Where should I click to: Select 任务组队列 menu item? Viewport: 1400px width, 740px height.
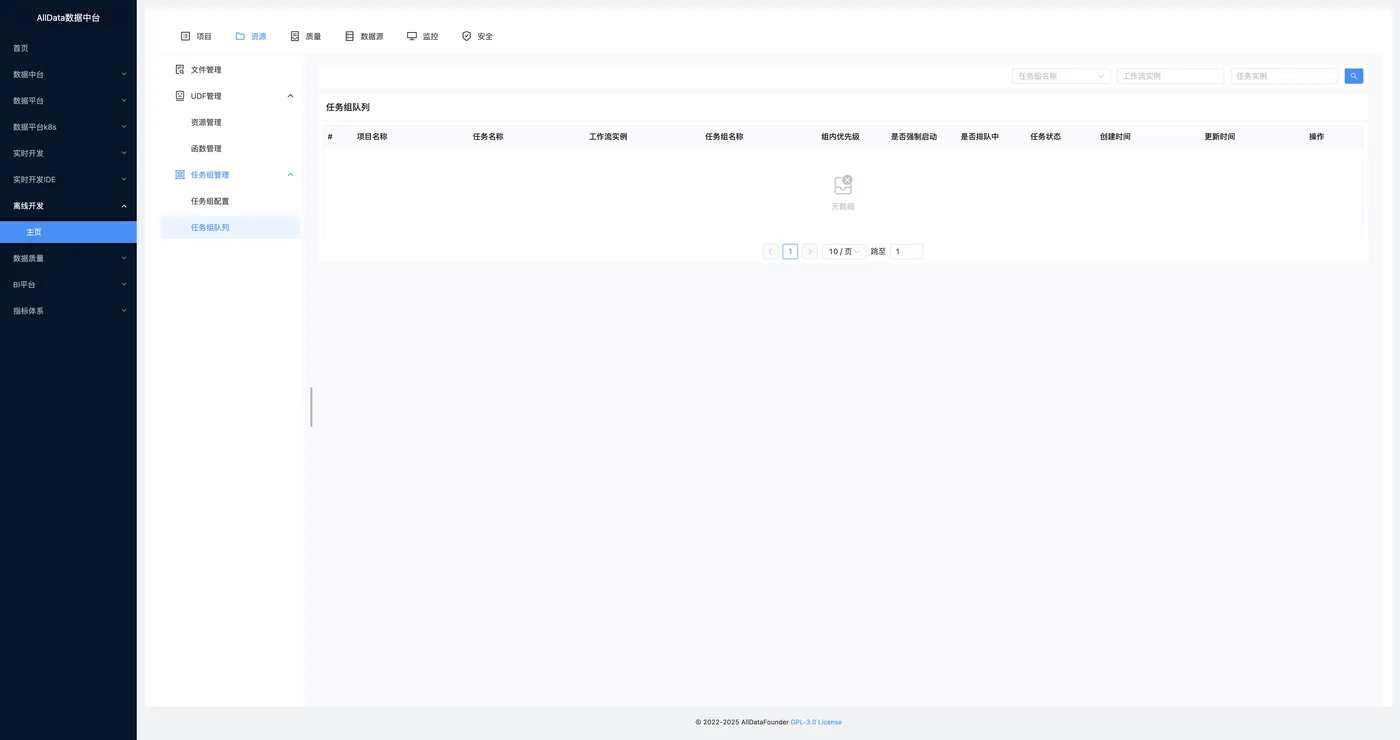230,228
